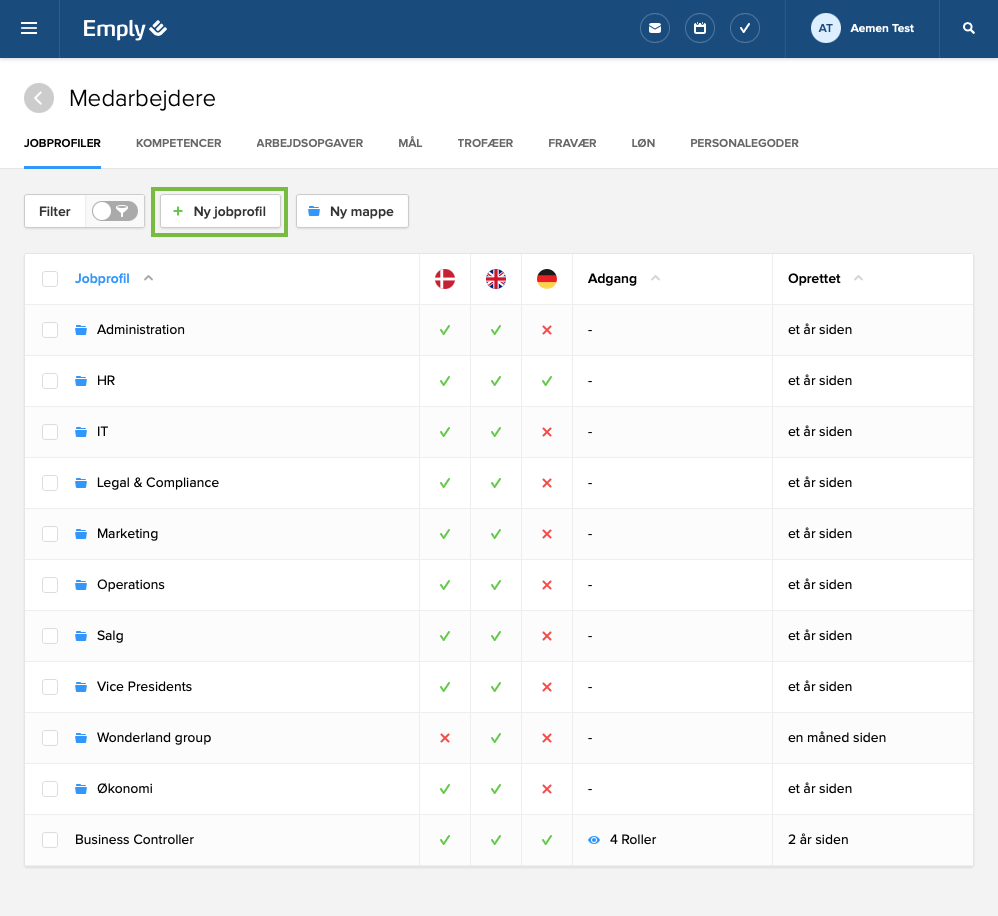Screen dimensions: 998x916
Task: Click the Ny jobprofil button
Action: 220,211
